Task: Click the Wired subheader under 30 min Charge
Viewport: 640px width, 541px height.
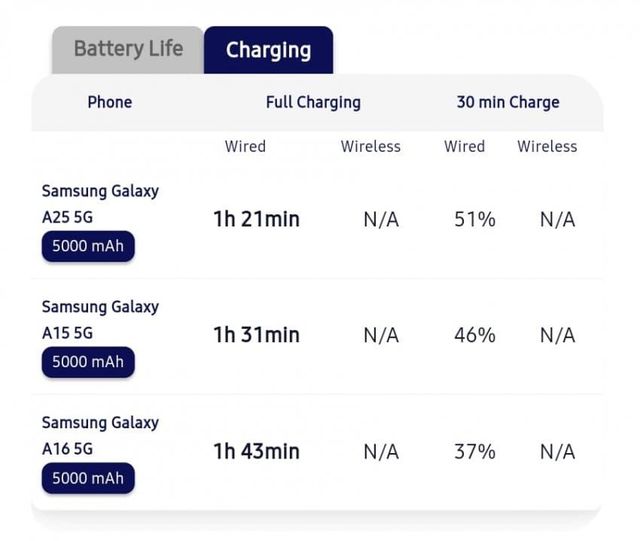Action: click(x=464, y=146)
